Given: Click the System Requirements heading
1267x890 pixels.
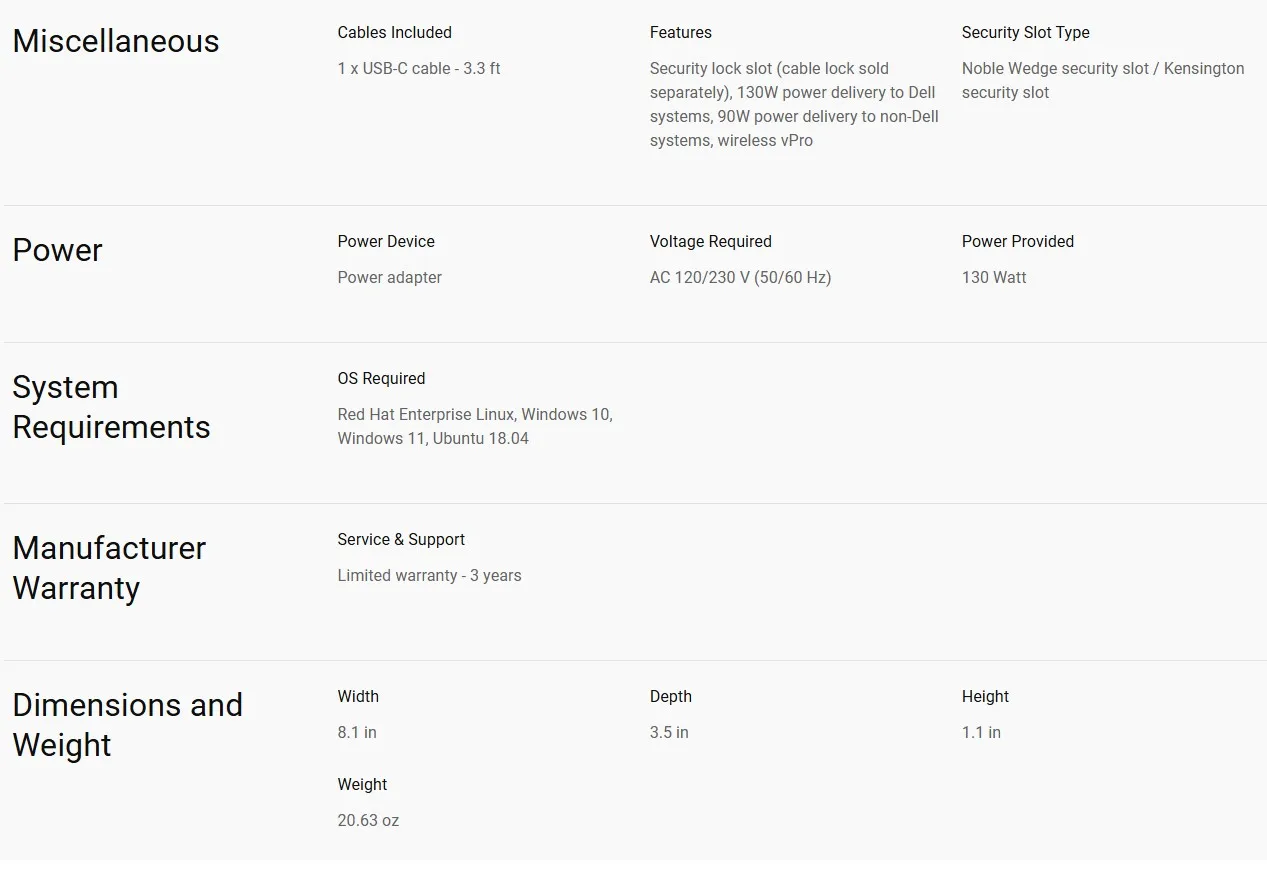Looking at the screenshot, I should [x=111, y=407].
